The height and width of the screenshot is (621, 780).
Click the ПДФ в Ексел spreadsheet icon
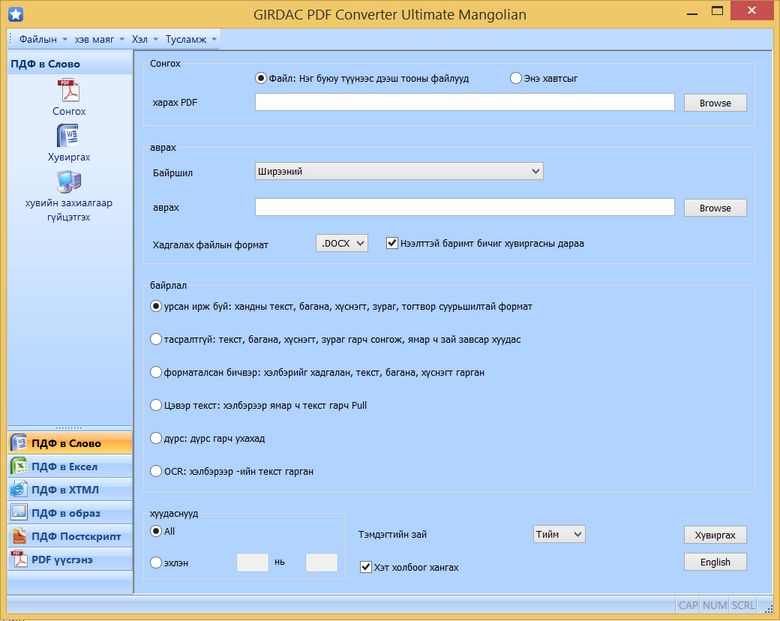(19, 466)
